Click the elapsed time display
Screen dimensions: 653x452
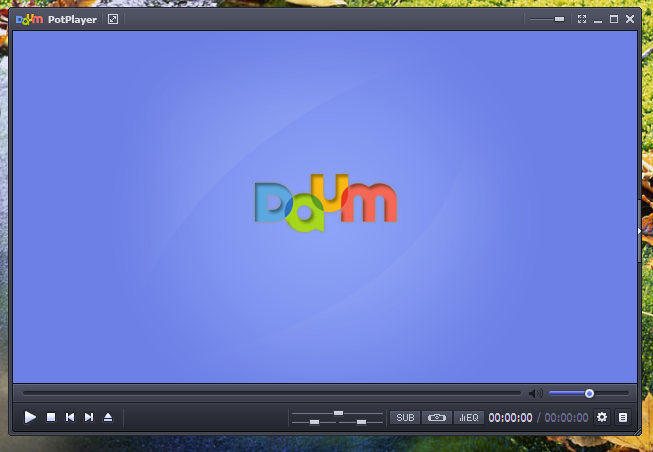pyautogui.click(x=510, y=417)
